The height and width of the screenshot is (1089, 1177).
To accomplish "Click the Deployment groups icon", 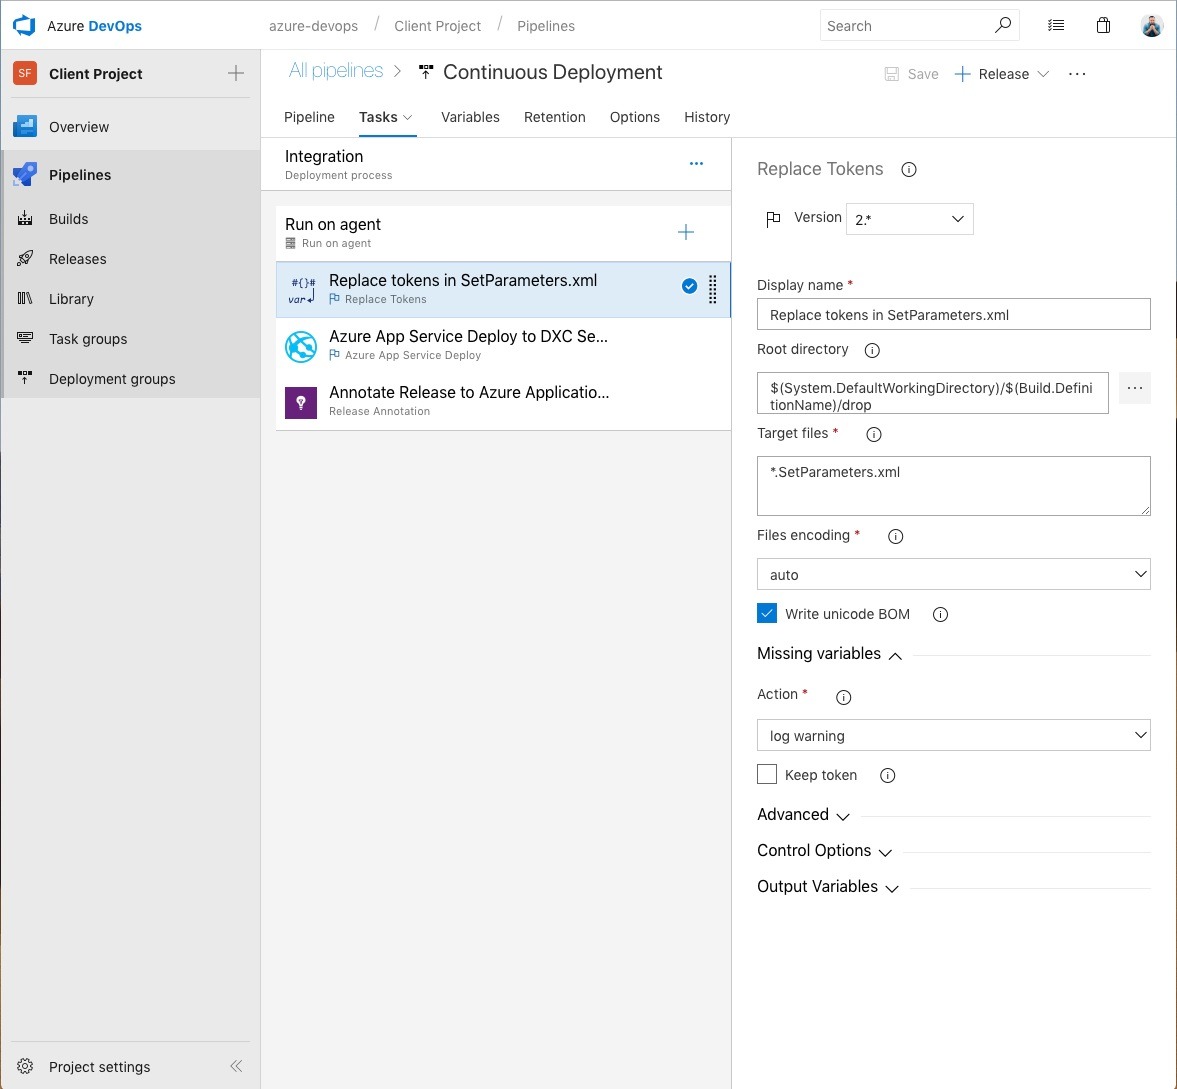I will [25, 378].
